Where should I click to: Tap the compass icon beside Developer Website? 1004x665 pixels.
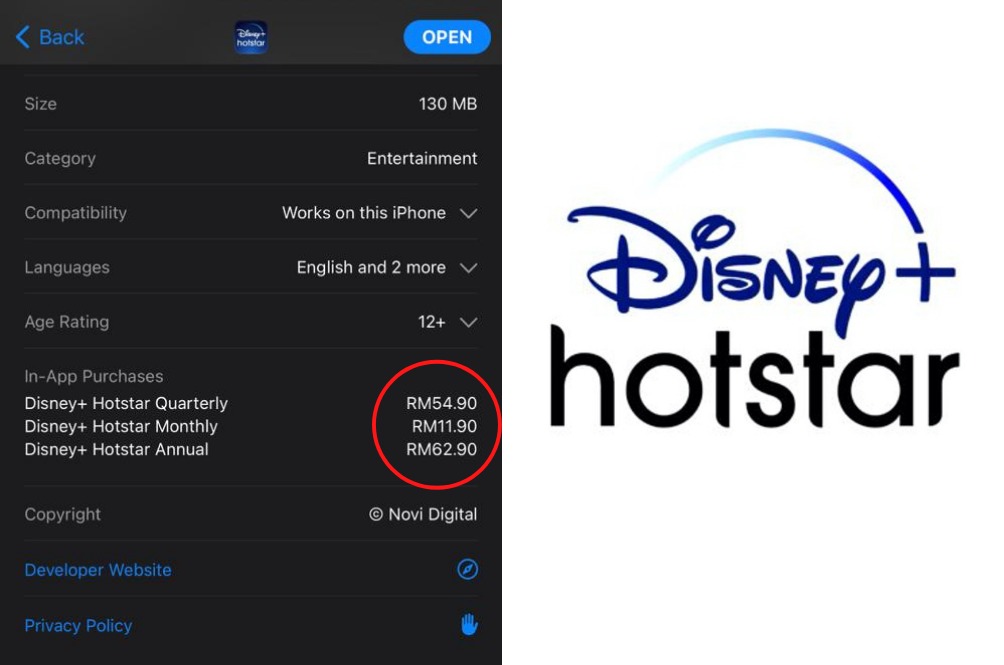[x=467, y=569]
